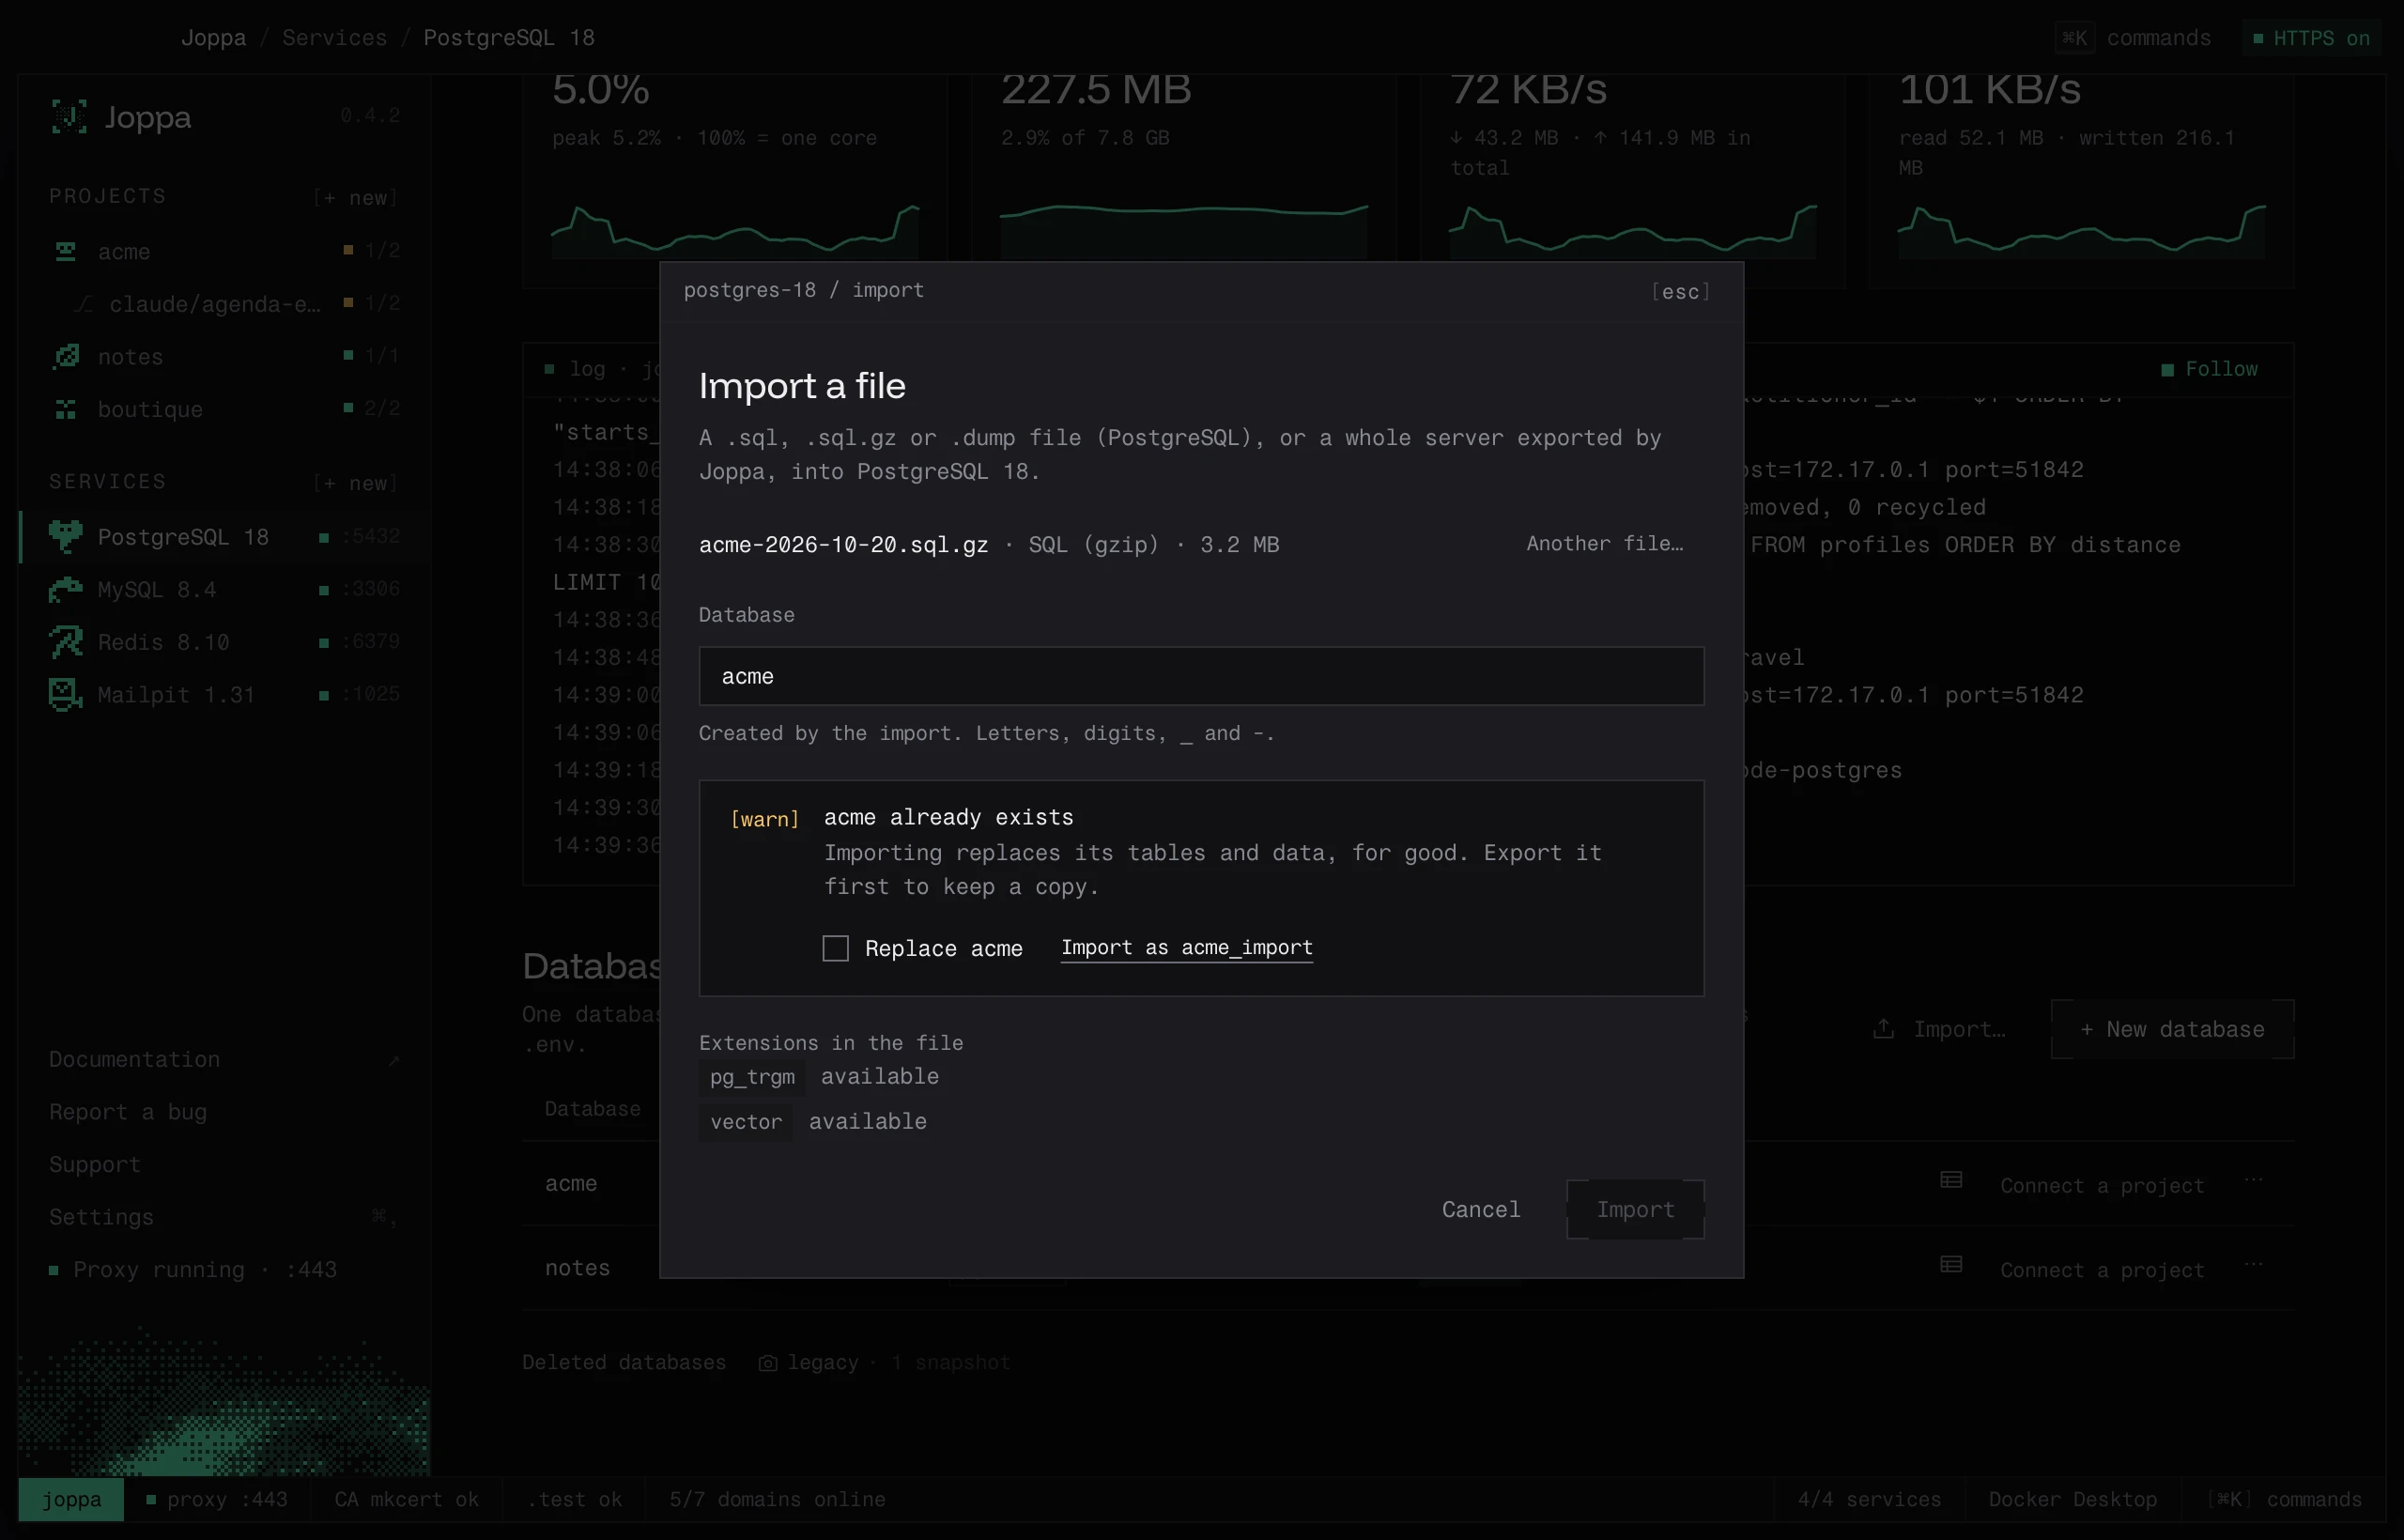
Task: Cancel the import dialog
Action: click(x=1481, y=1209)
